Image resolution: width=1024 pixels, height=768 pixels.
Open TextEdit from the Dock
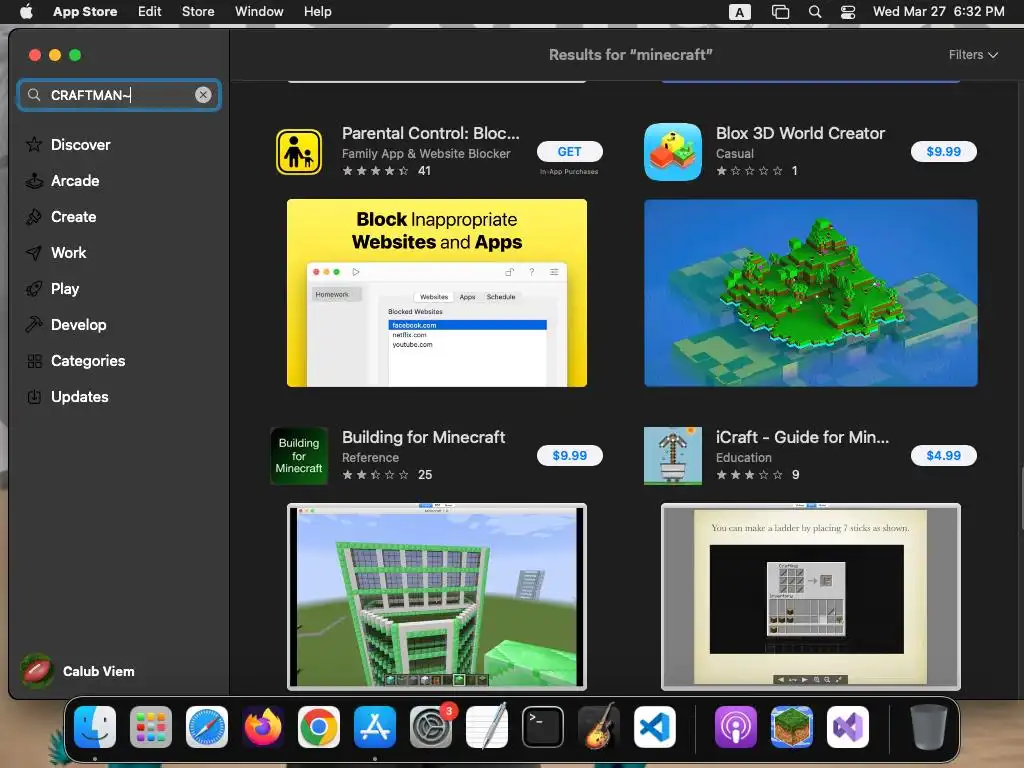(x=487, y=726)
